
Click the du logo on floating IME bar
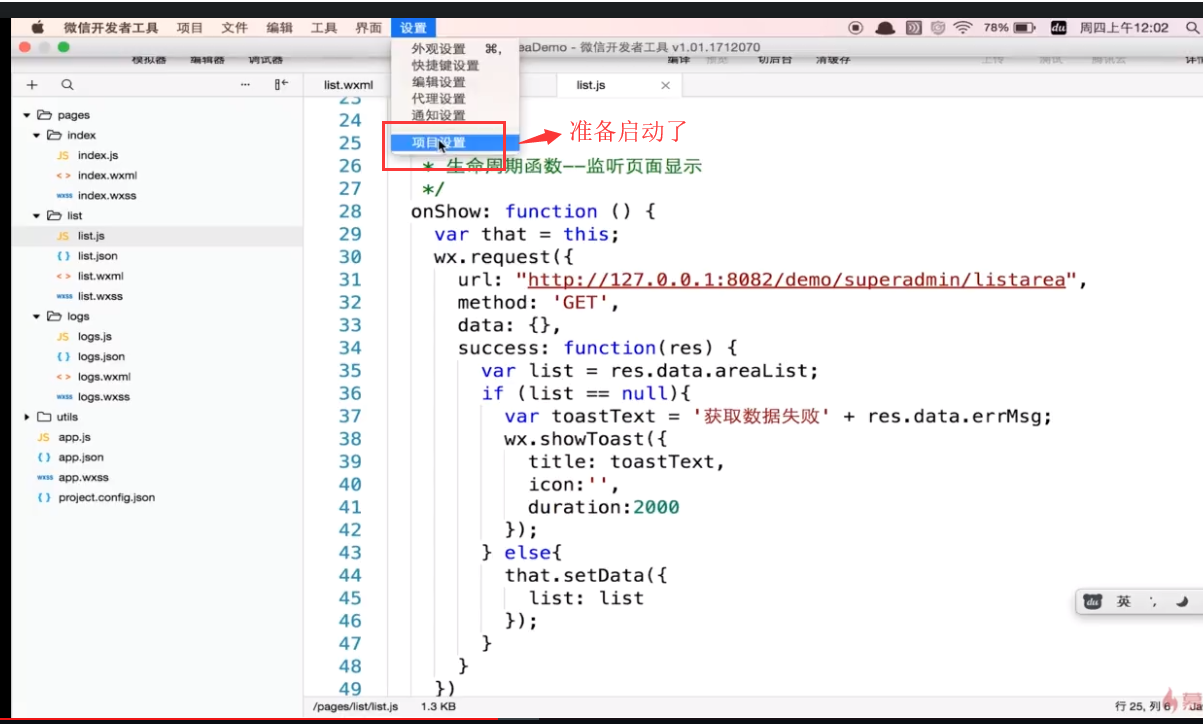tap(1093, 601)
